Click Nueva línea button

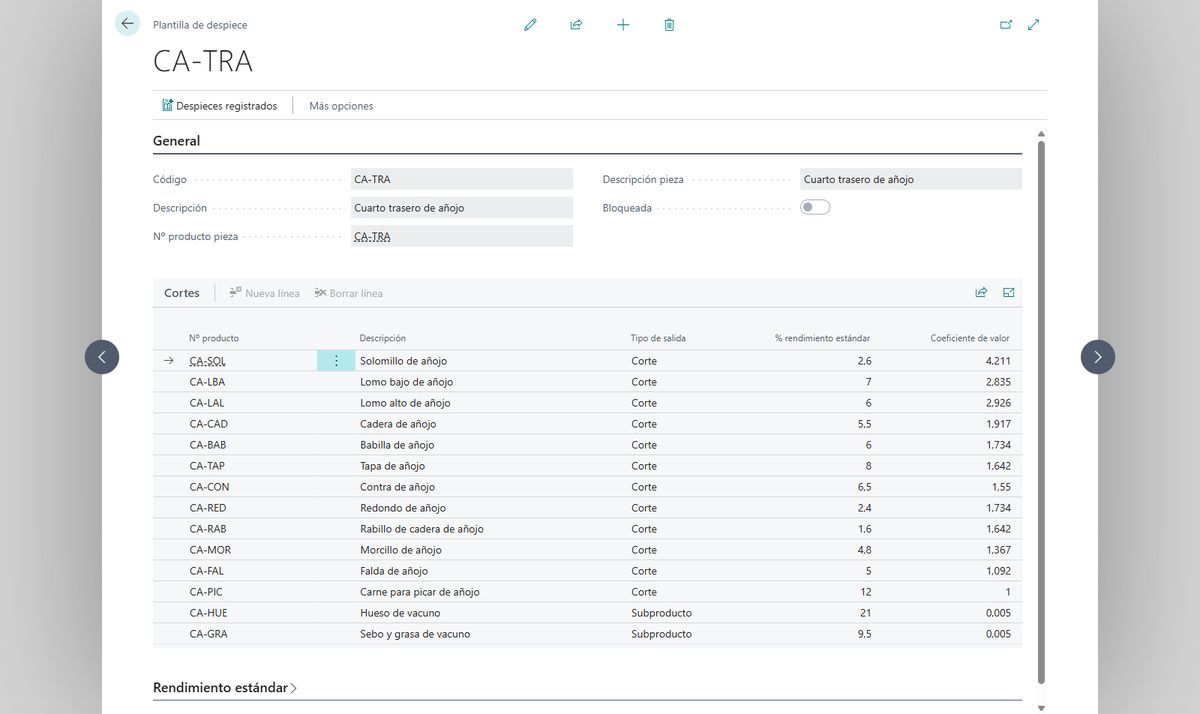[x=264, y=293]
